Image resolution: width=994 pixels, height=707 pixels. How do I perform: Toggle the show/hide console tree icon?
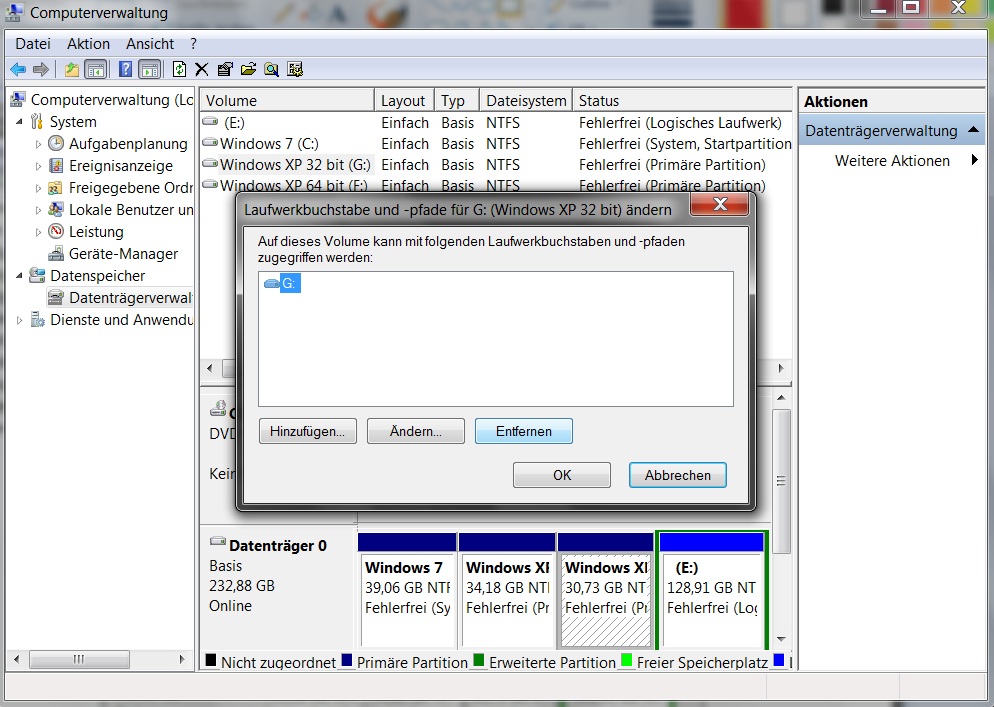[96, 69]
